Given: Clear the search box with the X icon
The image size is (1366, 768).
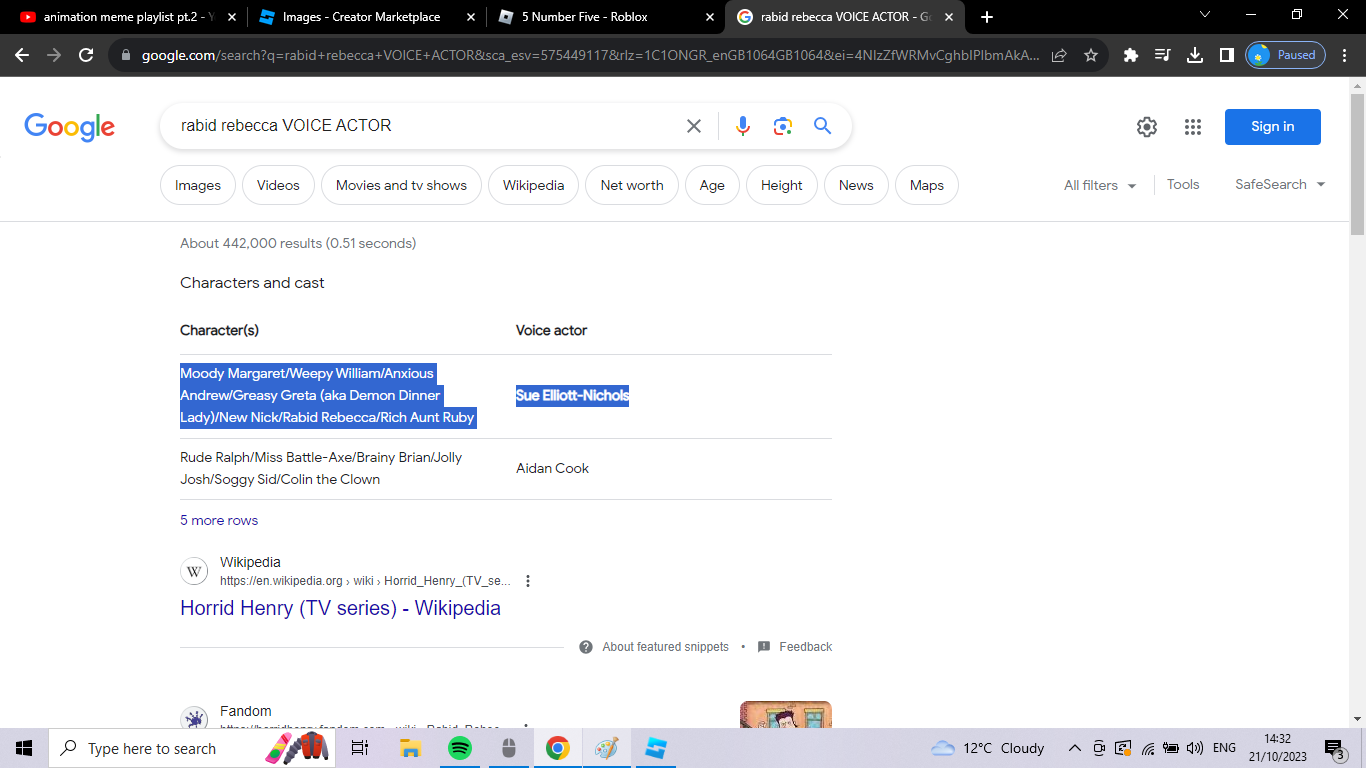Looking at the screenshot, I should [x=694, y=126].
